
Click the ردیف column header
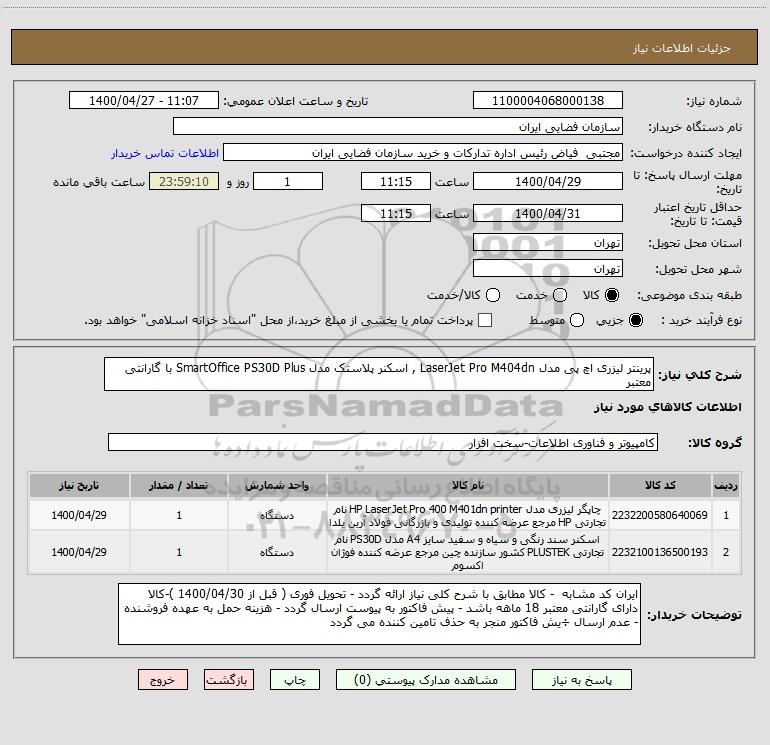(726, 486)
